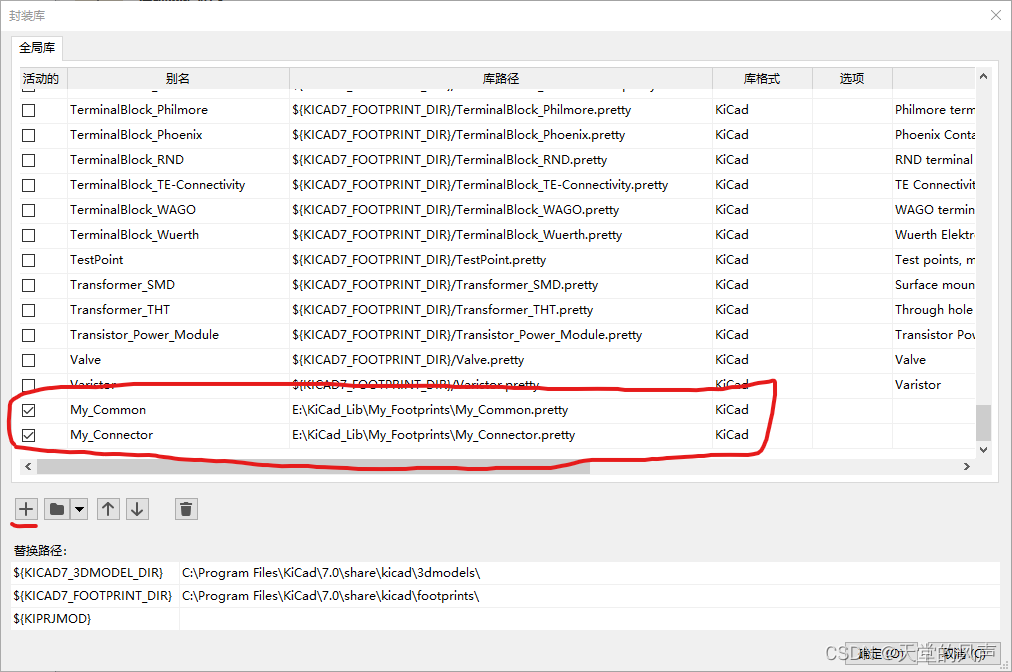Switch to the 全局库 tab

37,48
